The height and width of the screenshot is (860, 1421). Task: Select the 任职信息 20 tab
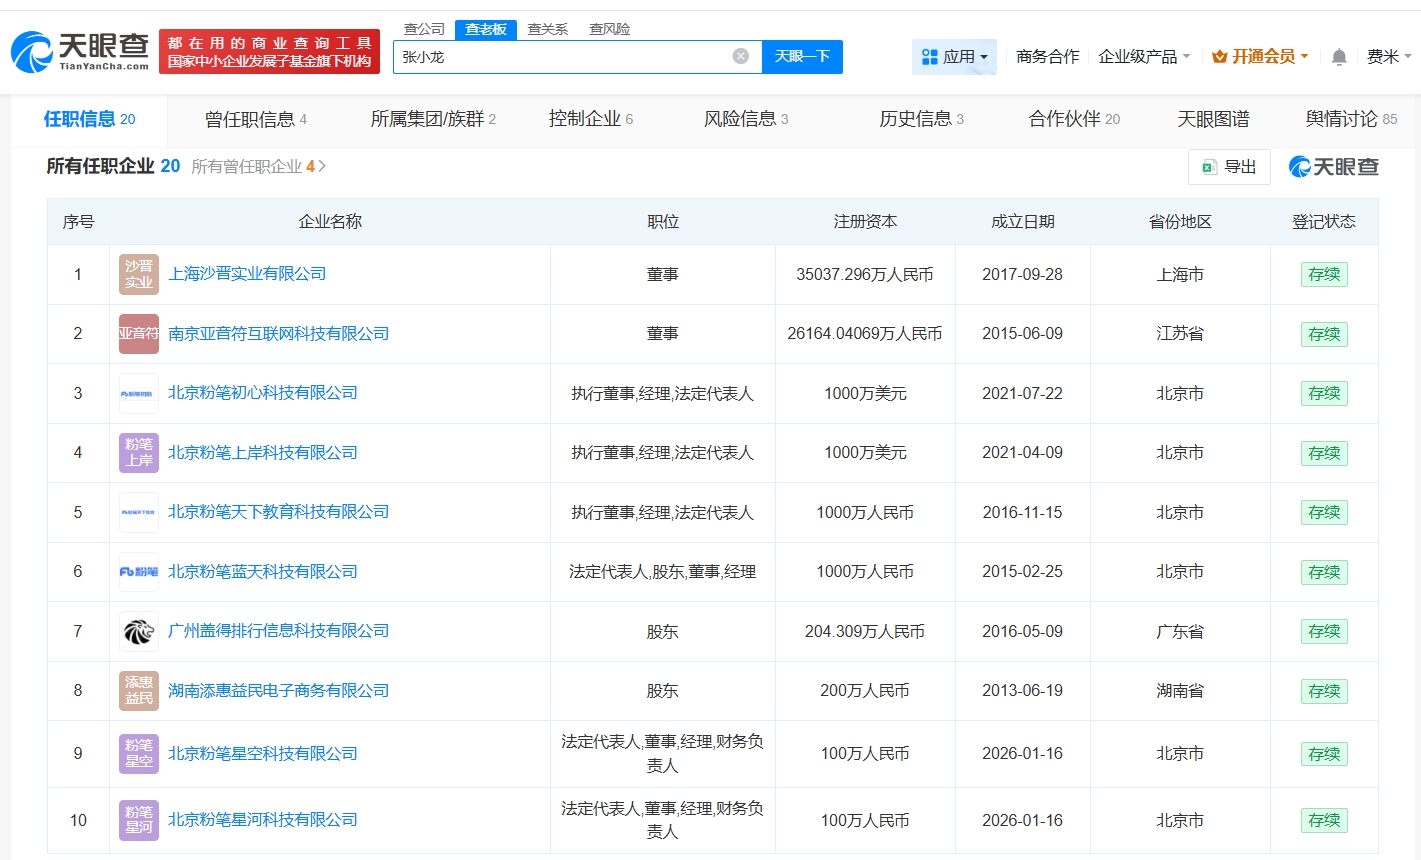89,119
